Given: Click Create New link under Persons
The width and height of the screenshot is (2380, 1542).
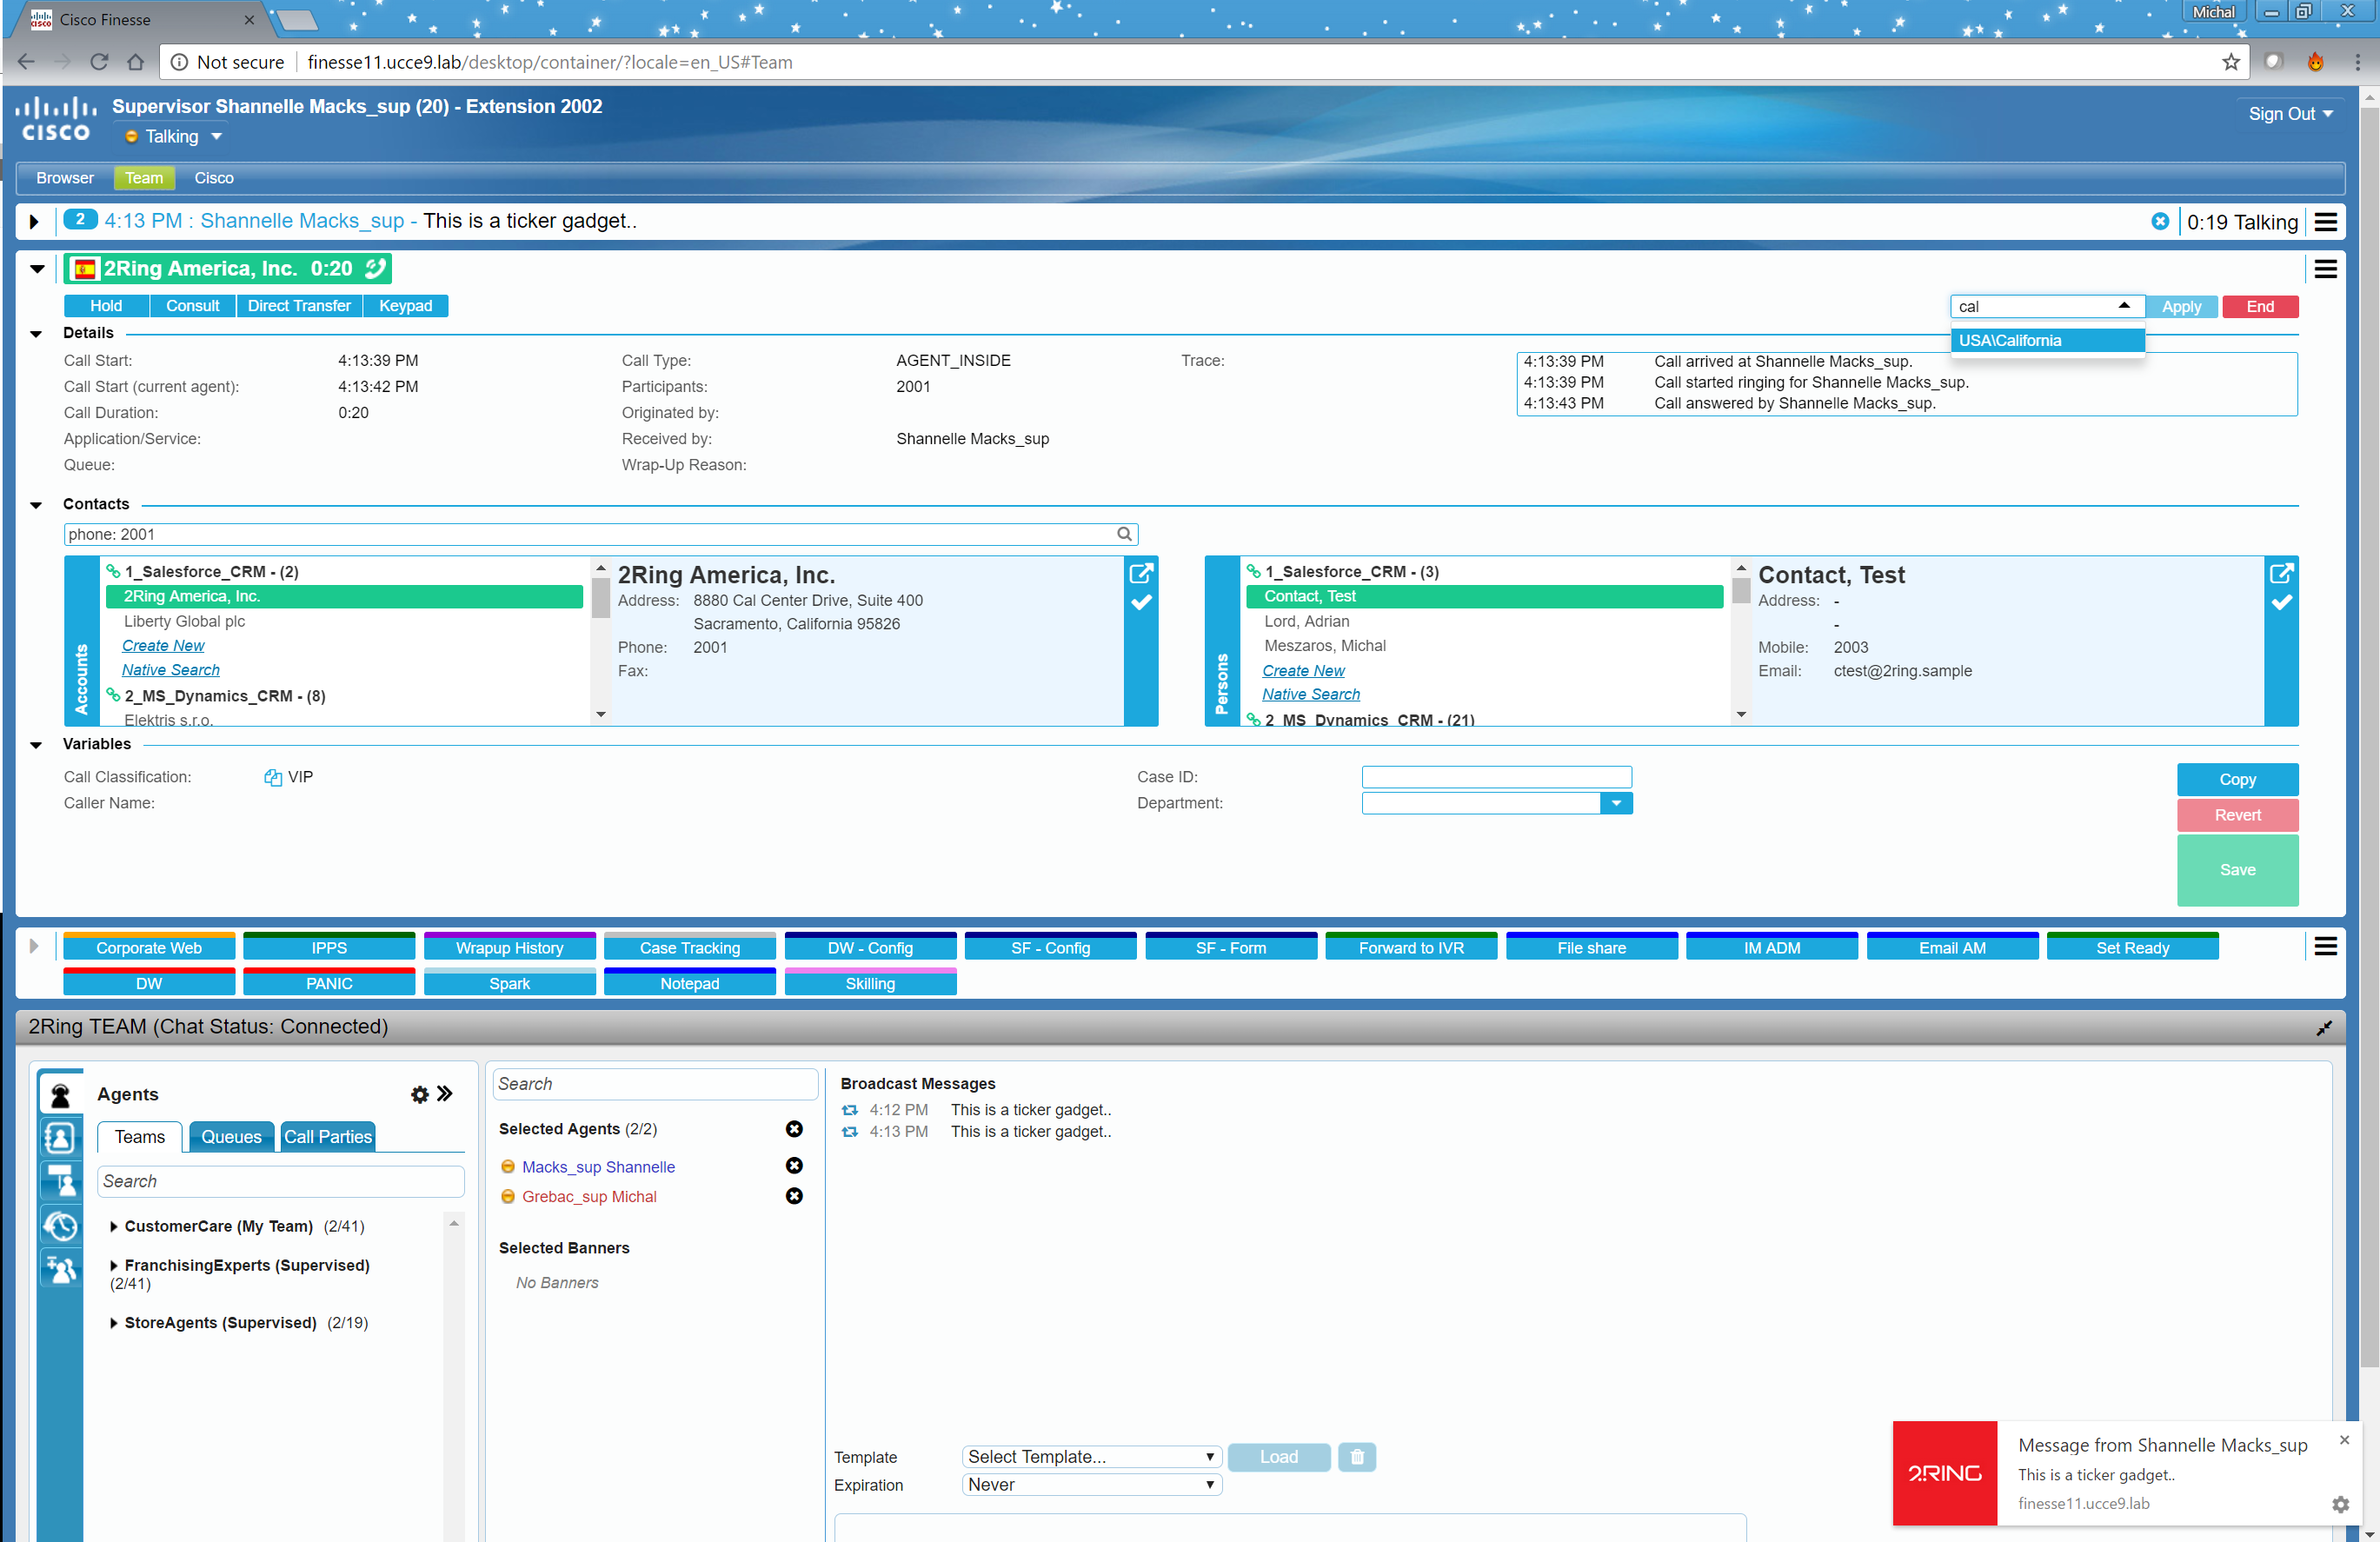Looking at the screenshot, I should coord(1303,671).
